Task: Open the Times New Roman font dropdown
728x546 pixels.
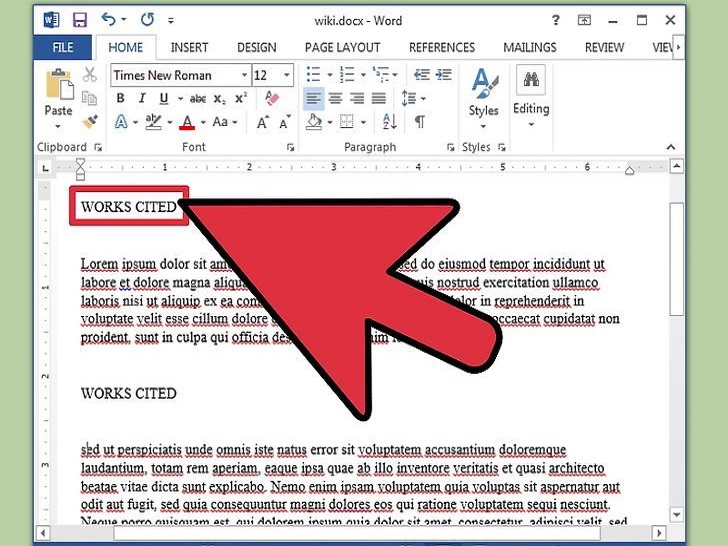Action: (244, 75)
